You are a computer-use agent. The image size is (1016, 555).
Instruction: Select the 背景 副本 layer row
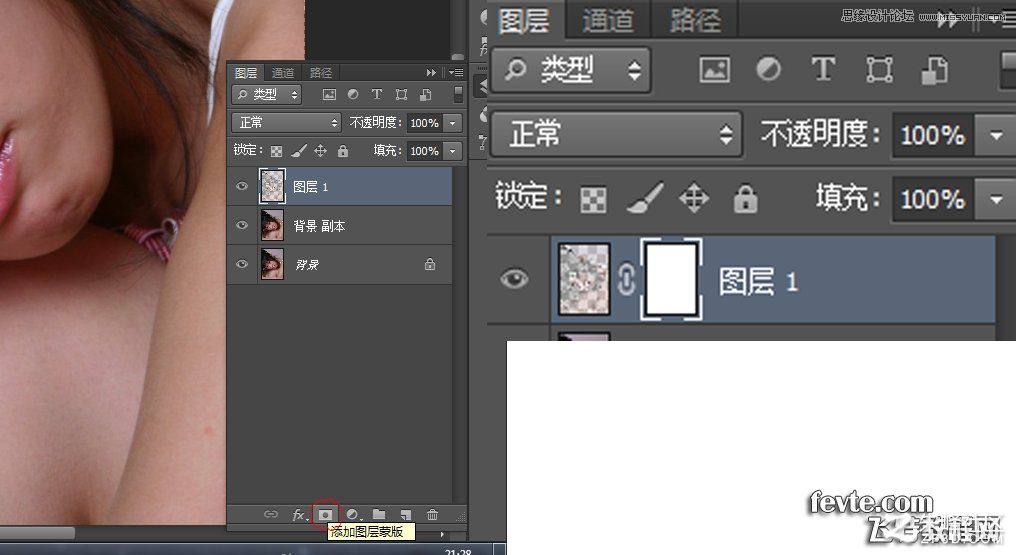pyautogui.click(x=340, y=225)
